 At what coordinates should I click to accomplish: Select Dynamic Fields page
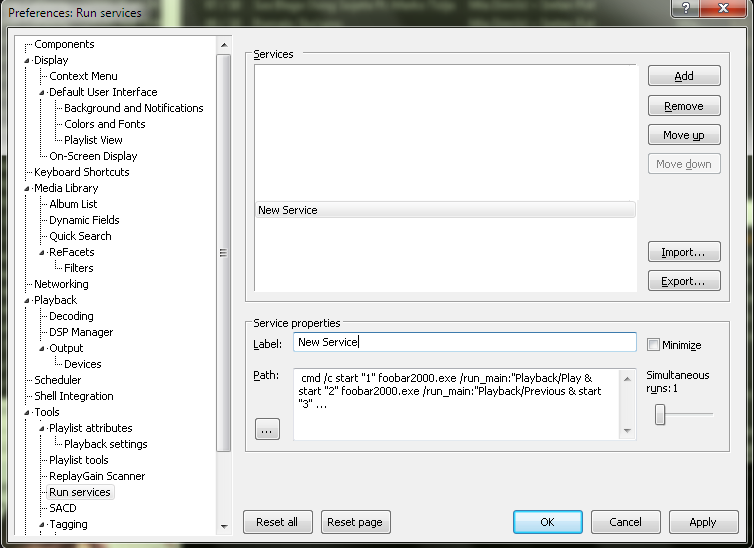click(84, 220)
